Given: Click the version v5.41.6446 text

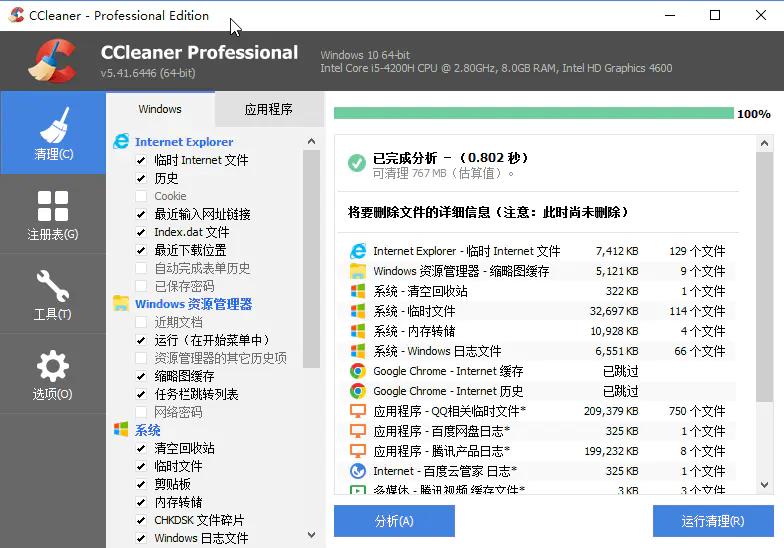Looking at the screenshot, I should 148,73.
